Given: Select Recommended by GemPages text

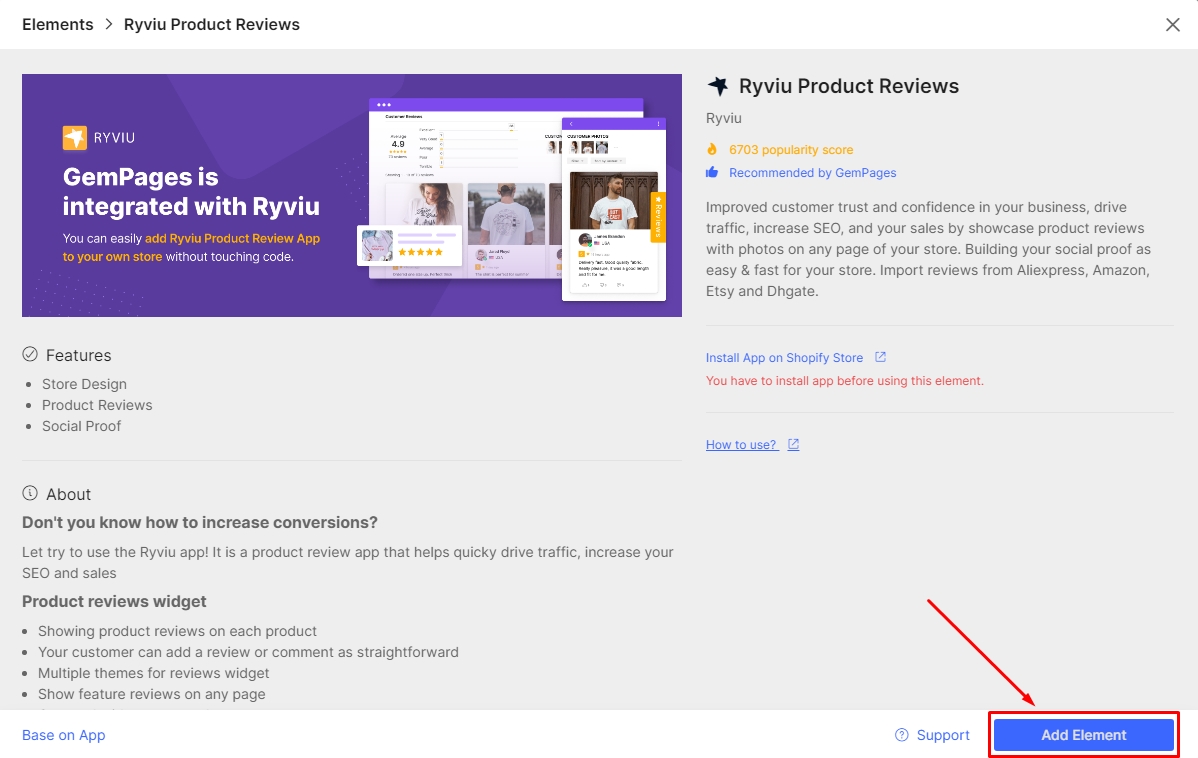Looking at the screenshot, I should click(x=812, y=173).
